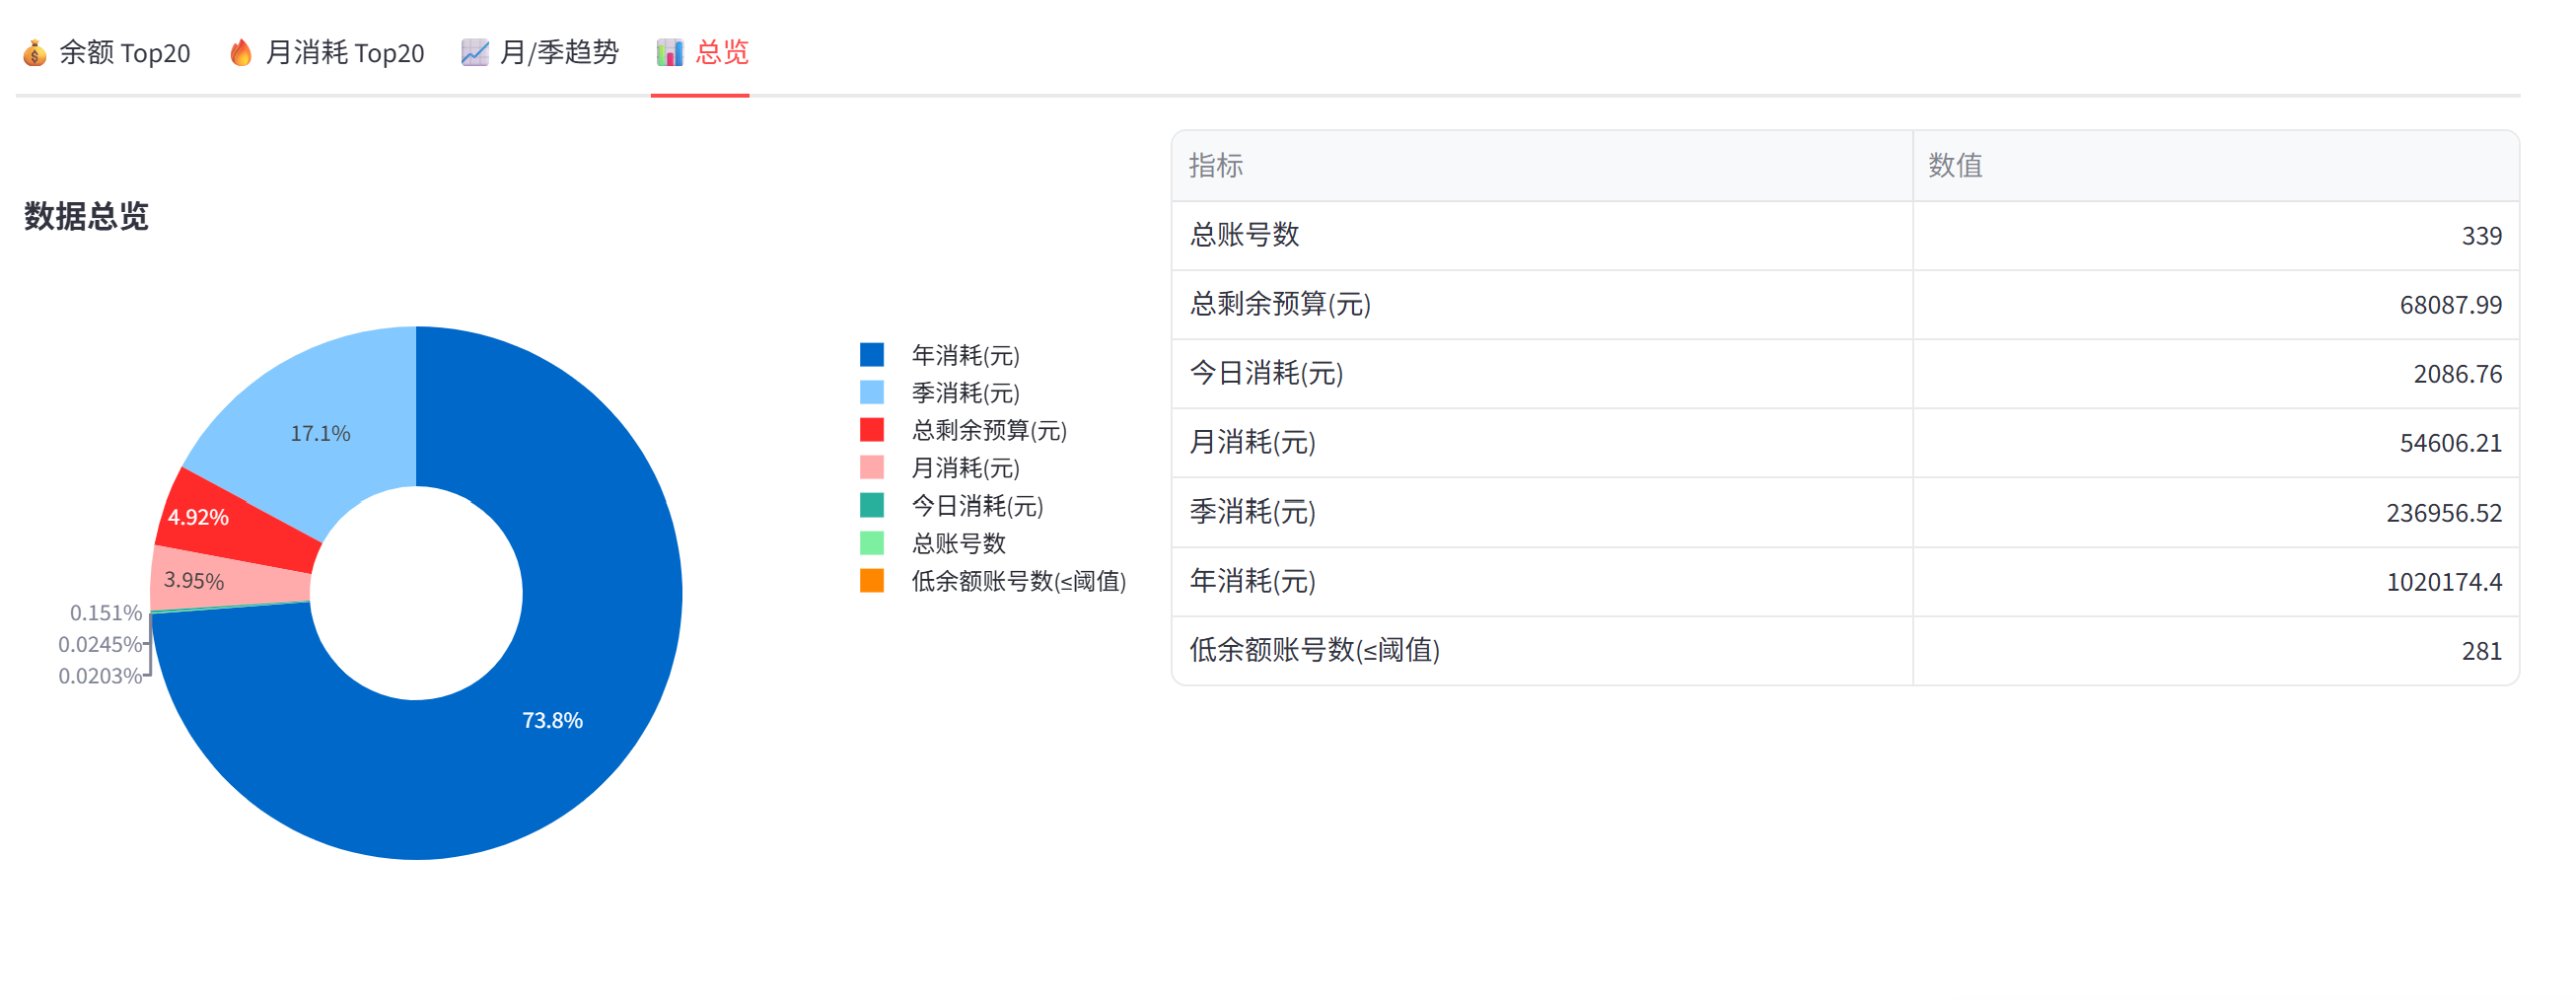Toggle 年消耗(元) legend color swatch
2576x1000 pixels.
(872, 355)
